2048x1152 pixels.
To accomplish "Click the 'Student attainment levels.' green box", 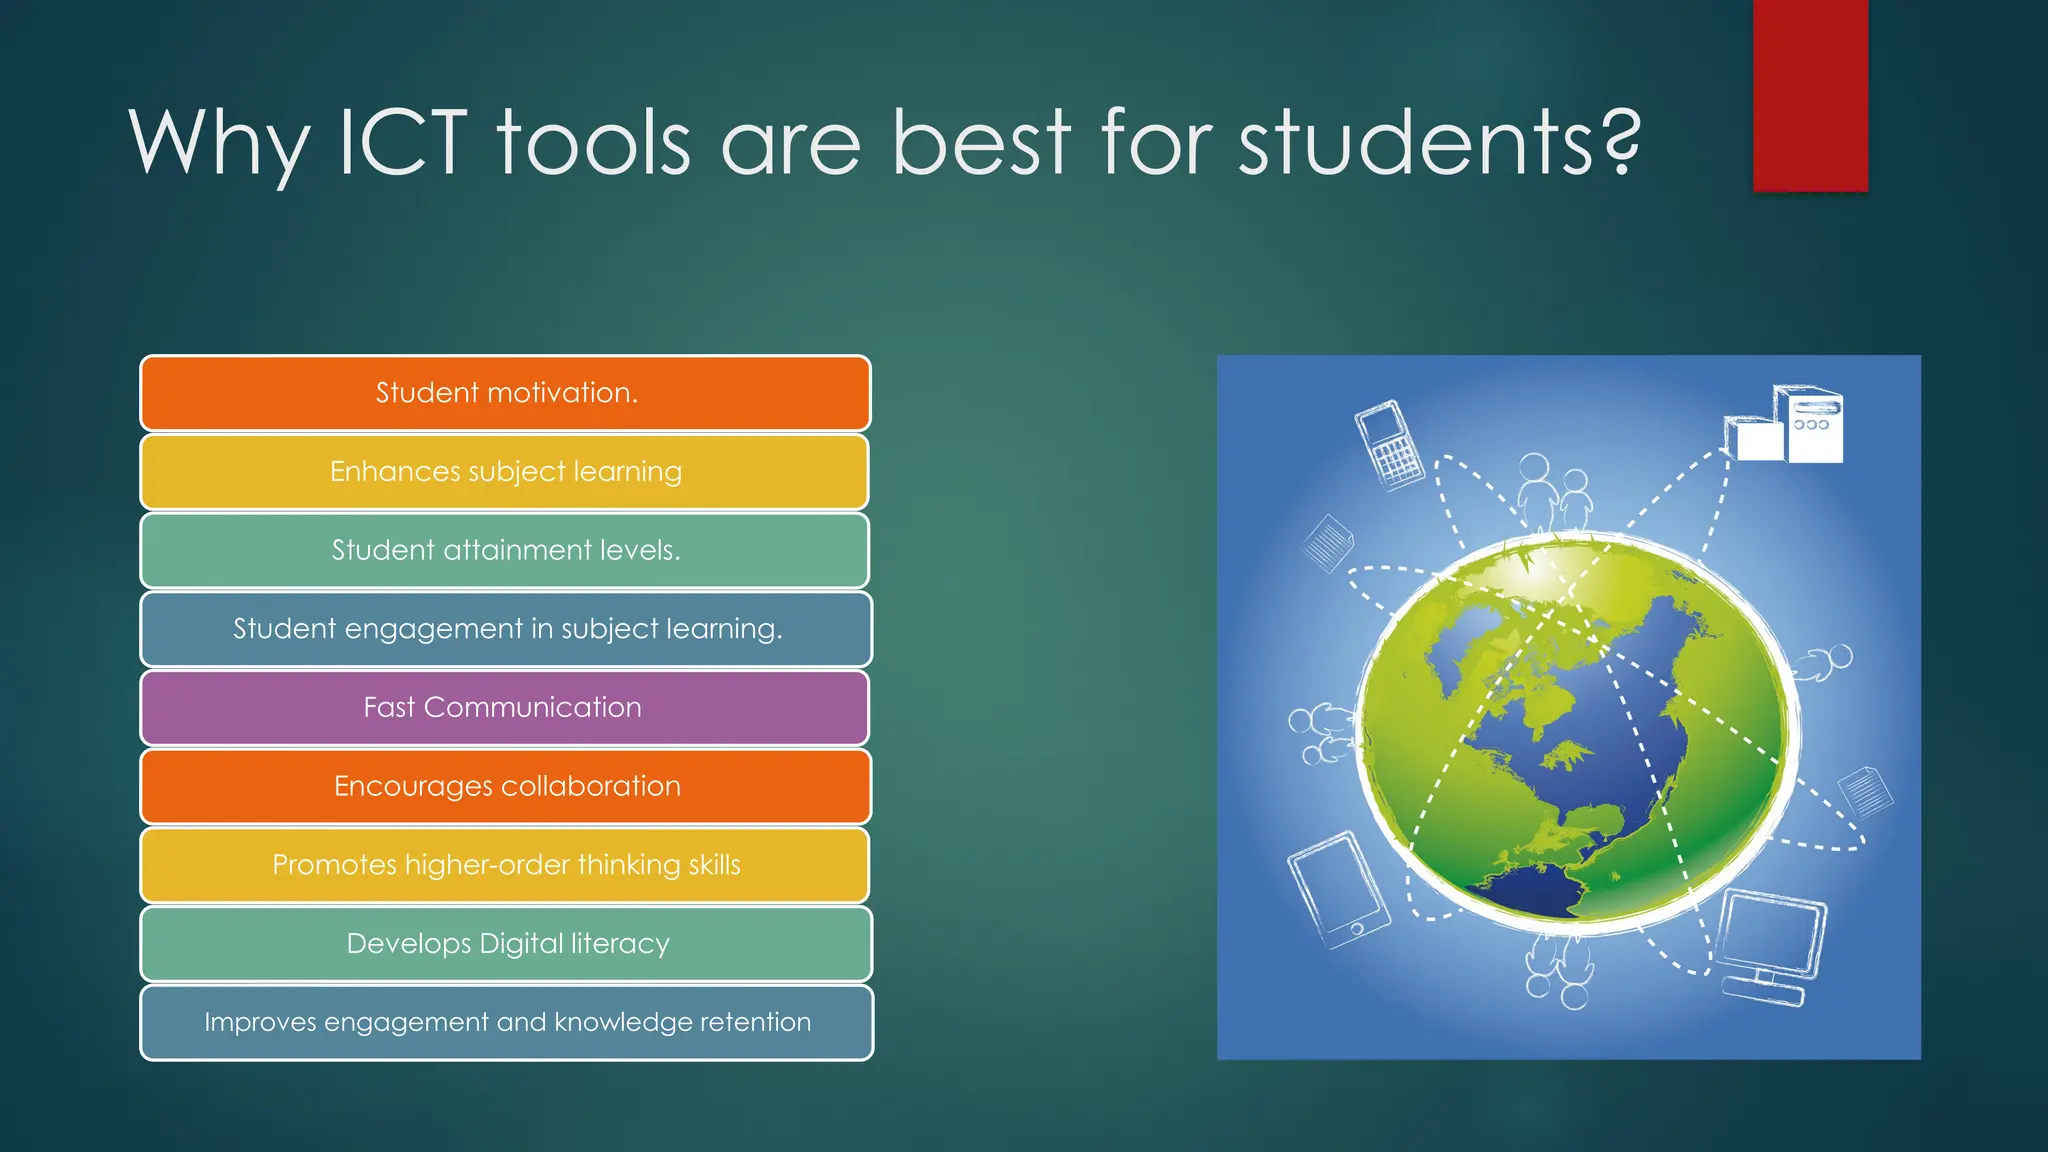I will pos(505,550).
